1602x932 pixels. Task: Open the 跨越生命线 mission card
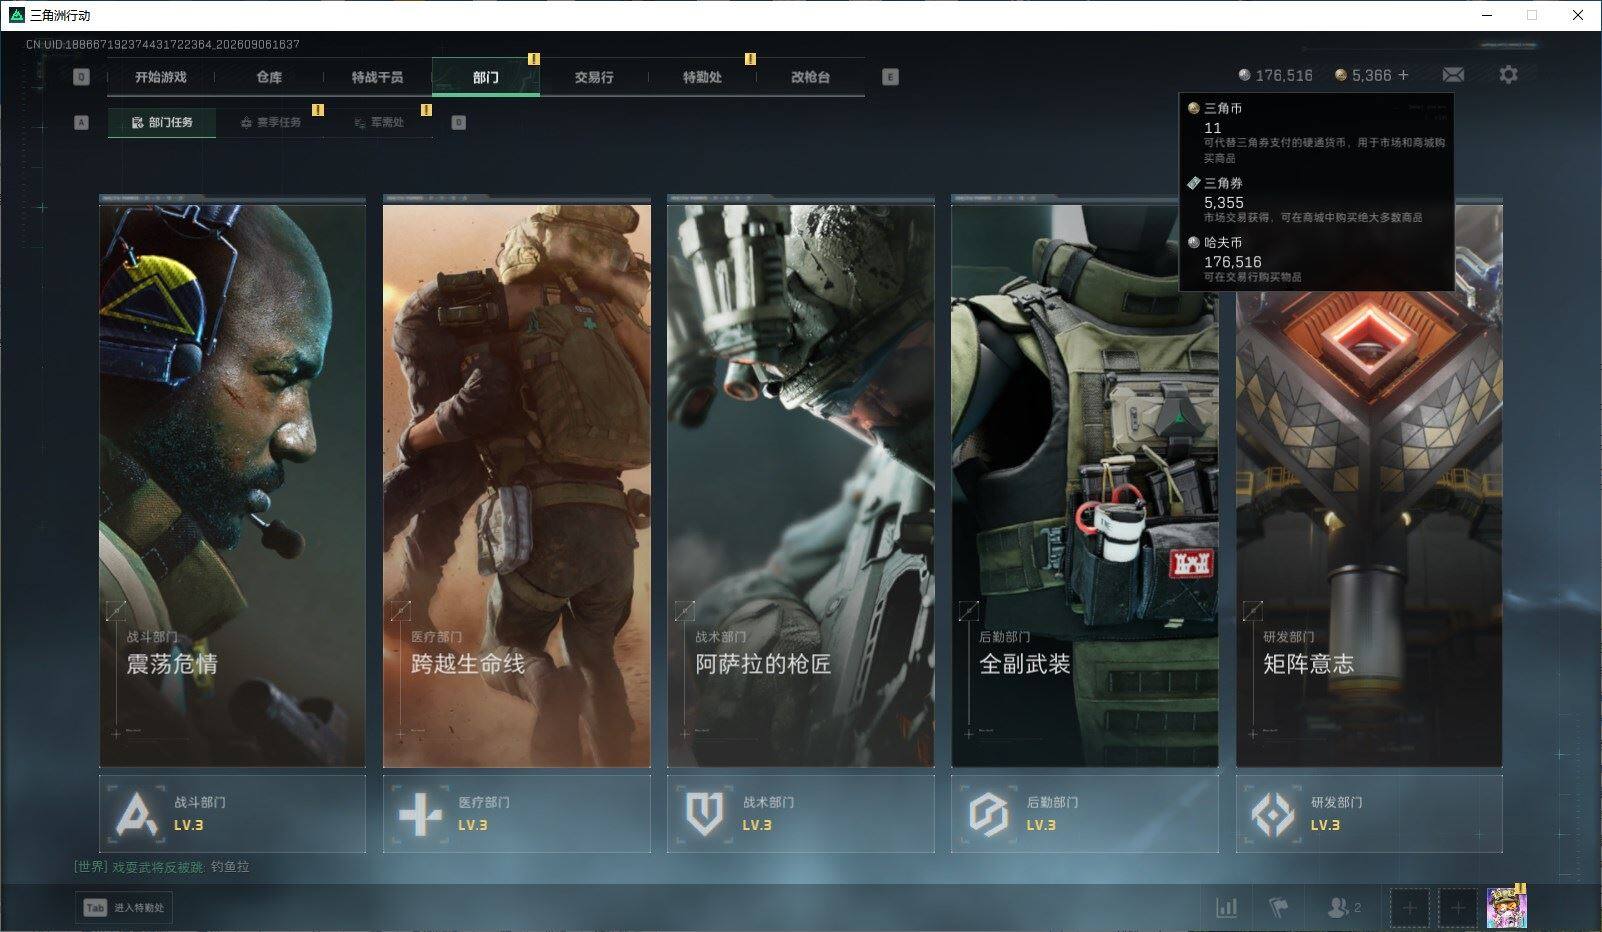click(x=517, y=482)
